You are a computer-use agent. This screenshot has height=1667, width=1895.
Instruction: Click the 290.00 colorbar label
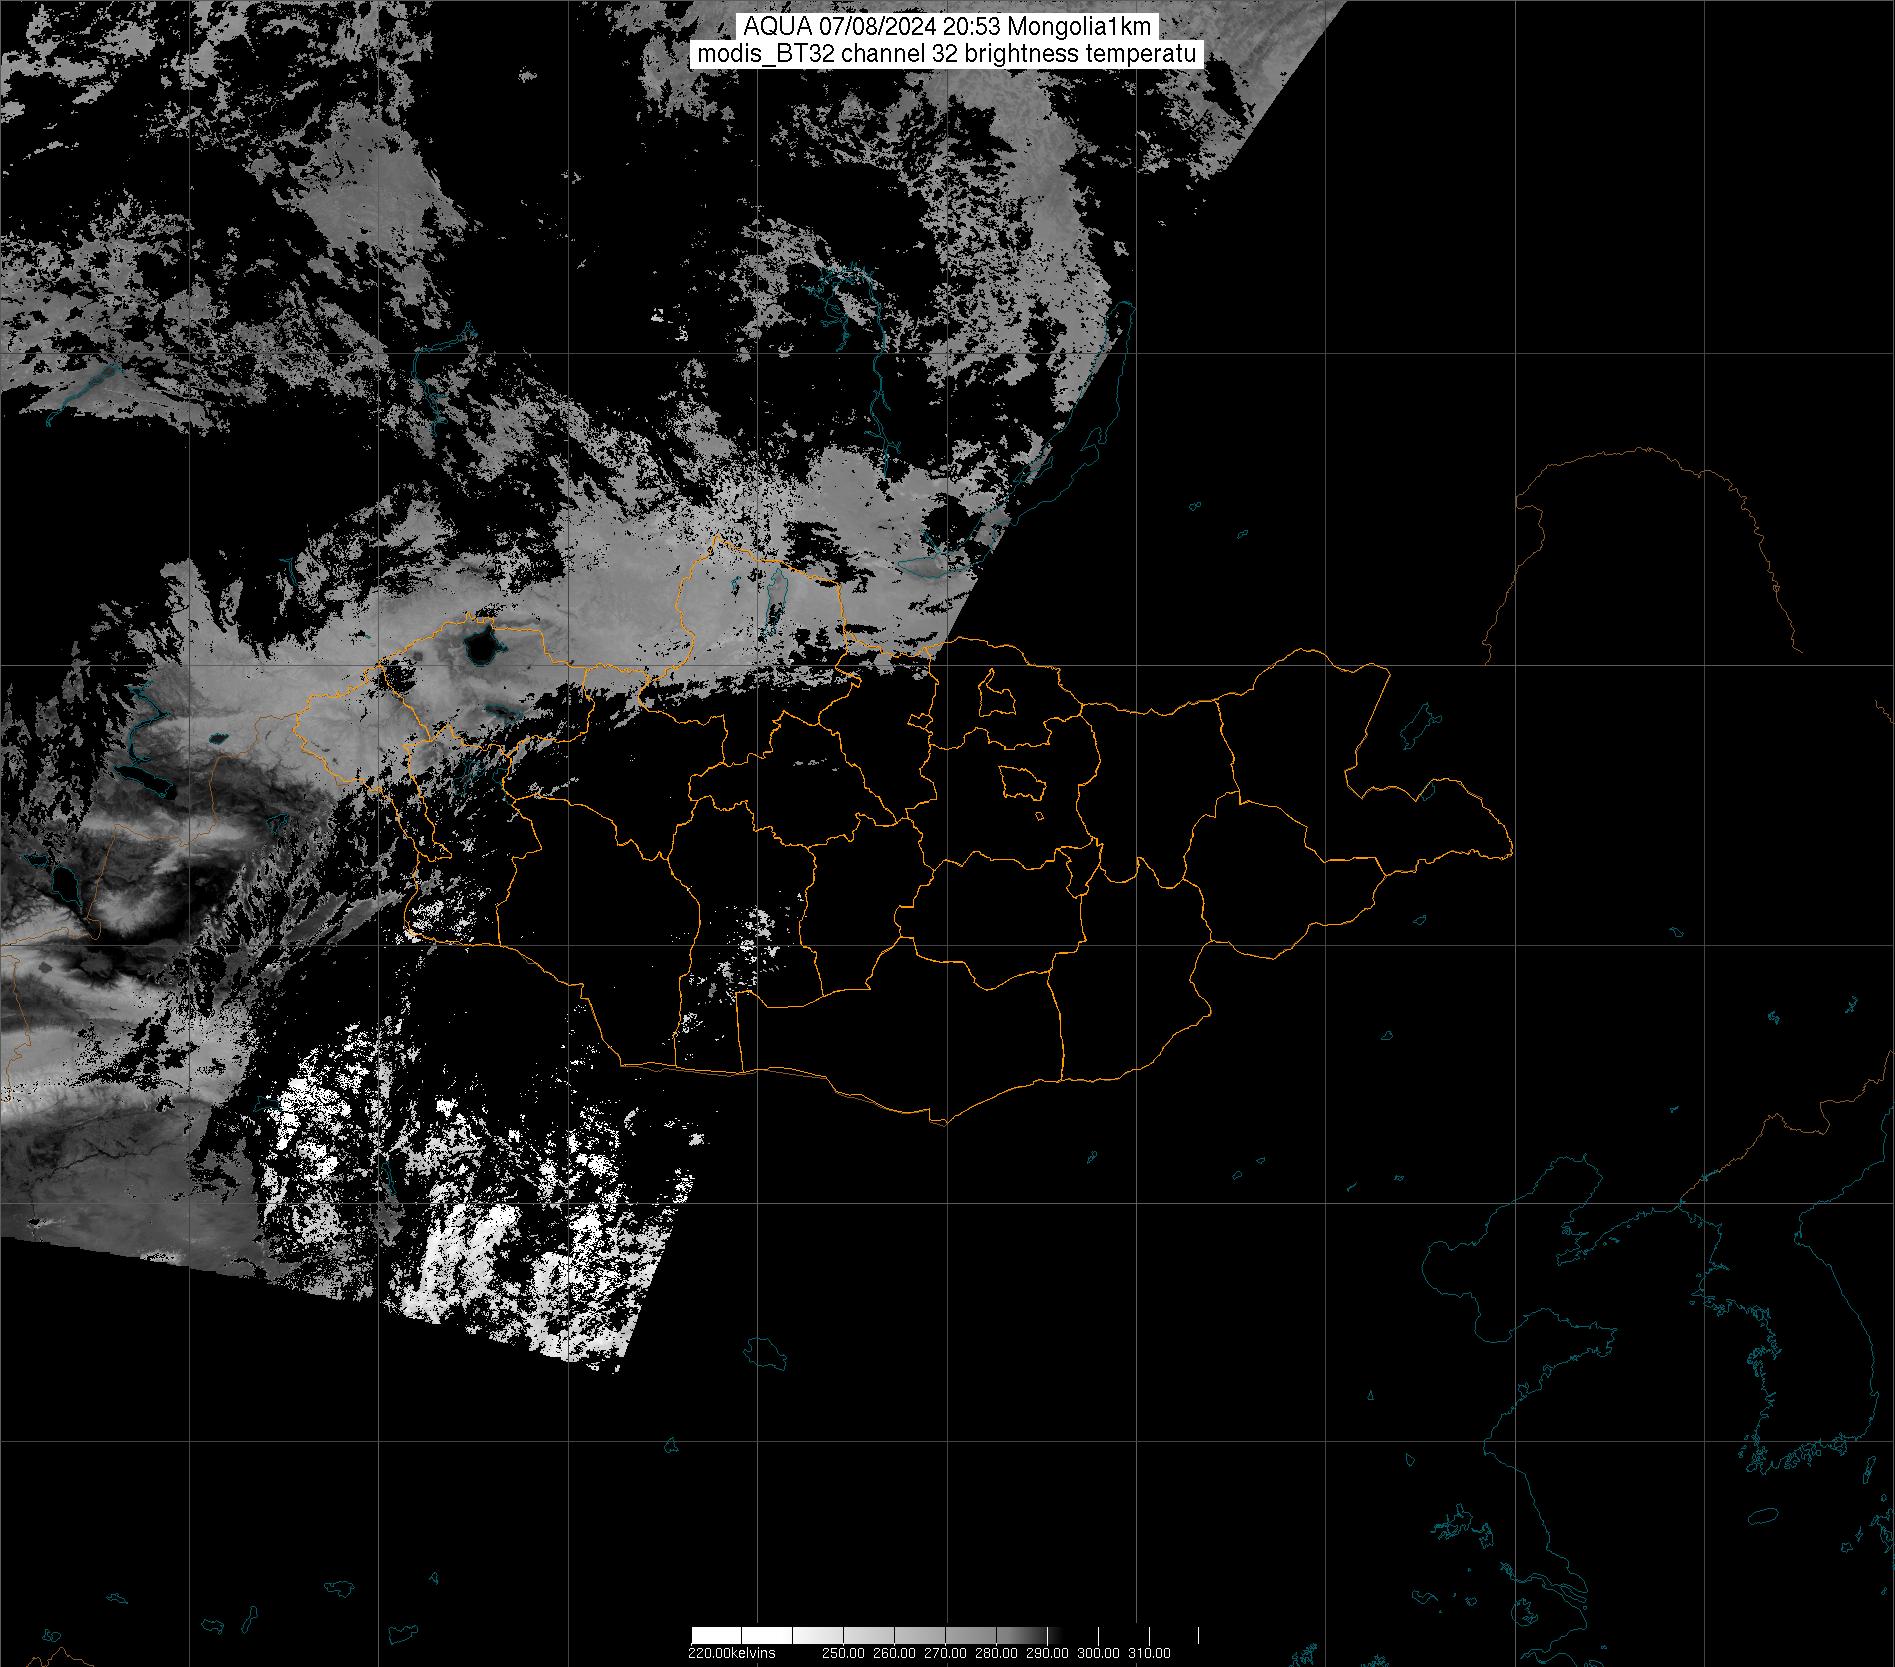pyautogui.click(x=1047, y=1653)
